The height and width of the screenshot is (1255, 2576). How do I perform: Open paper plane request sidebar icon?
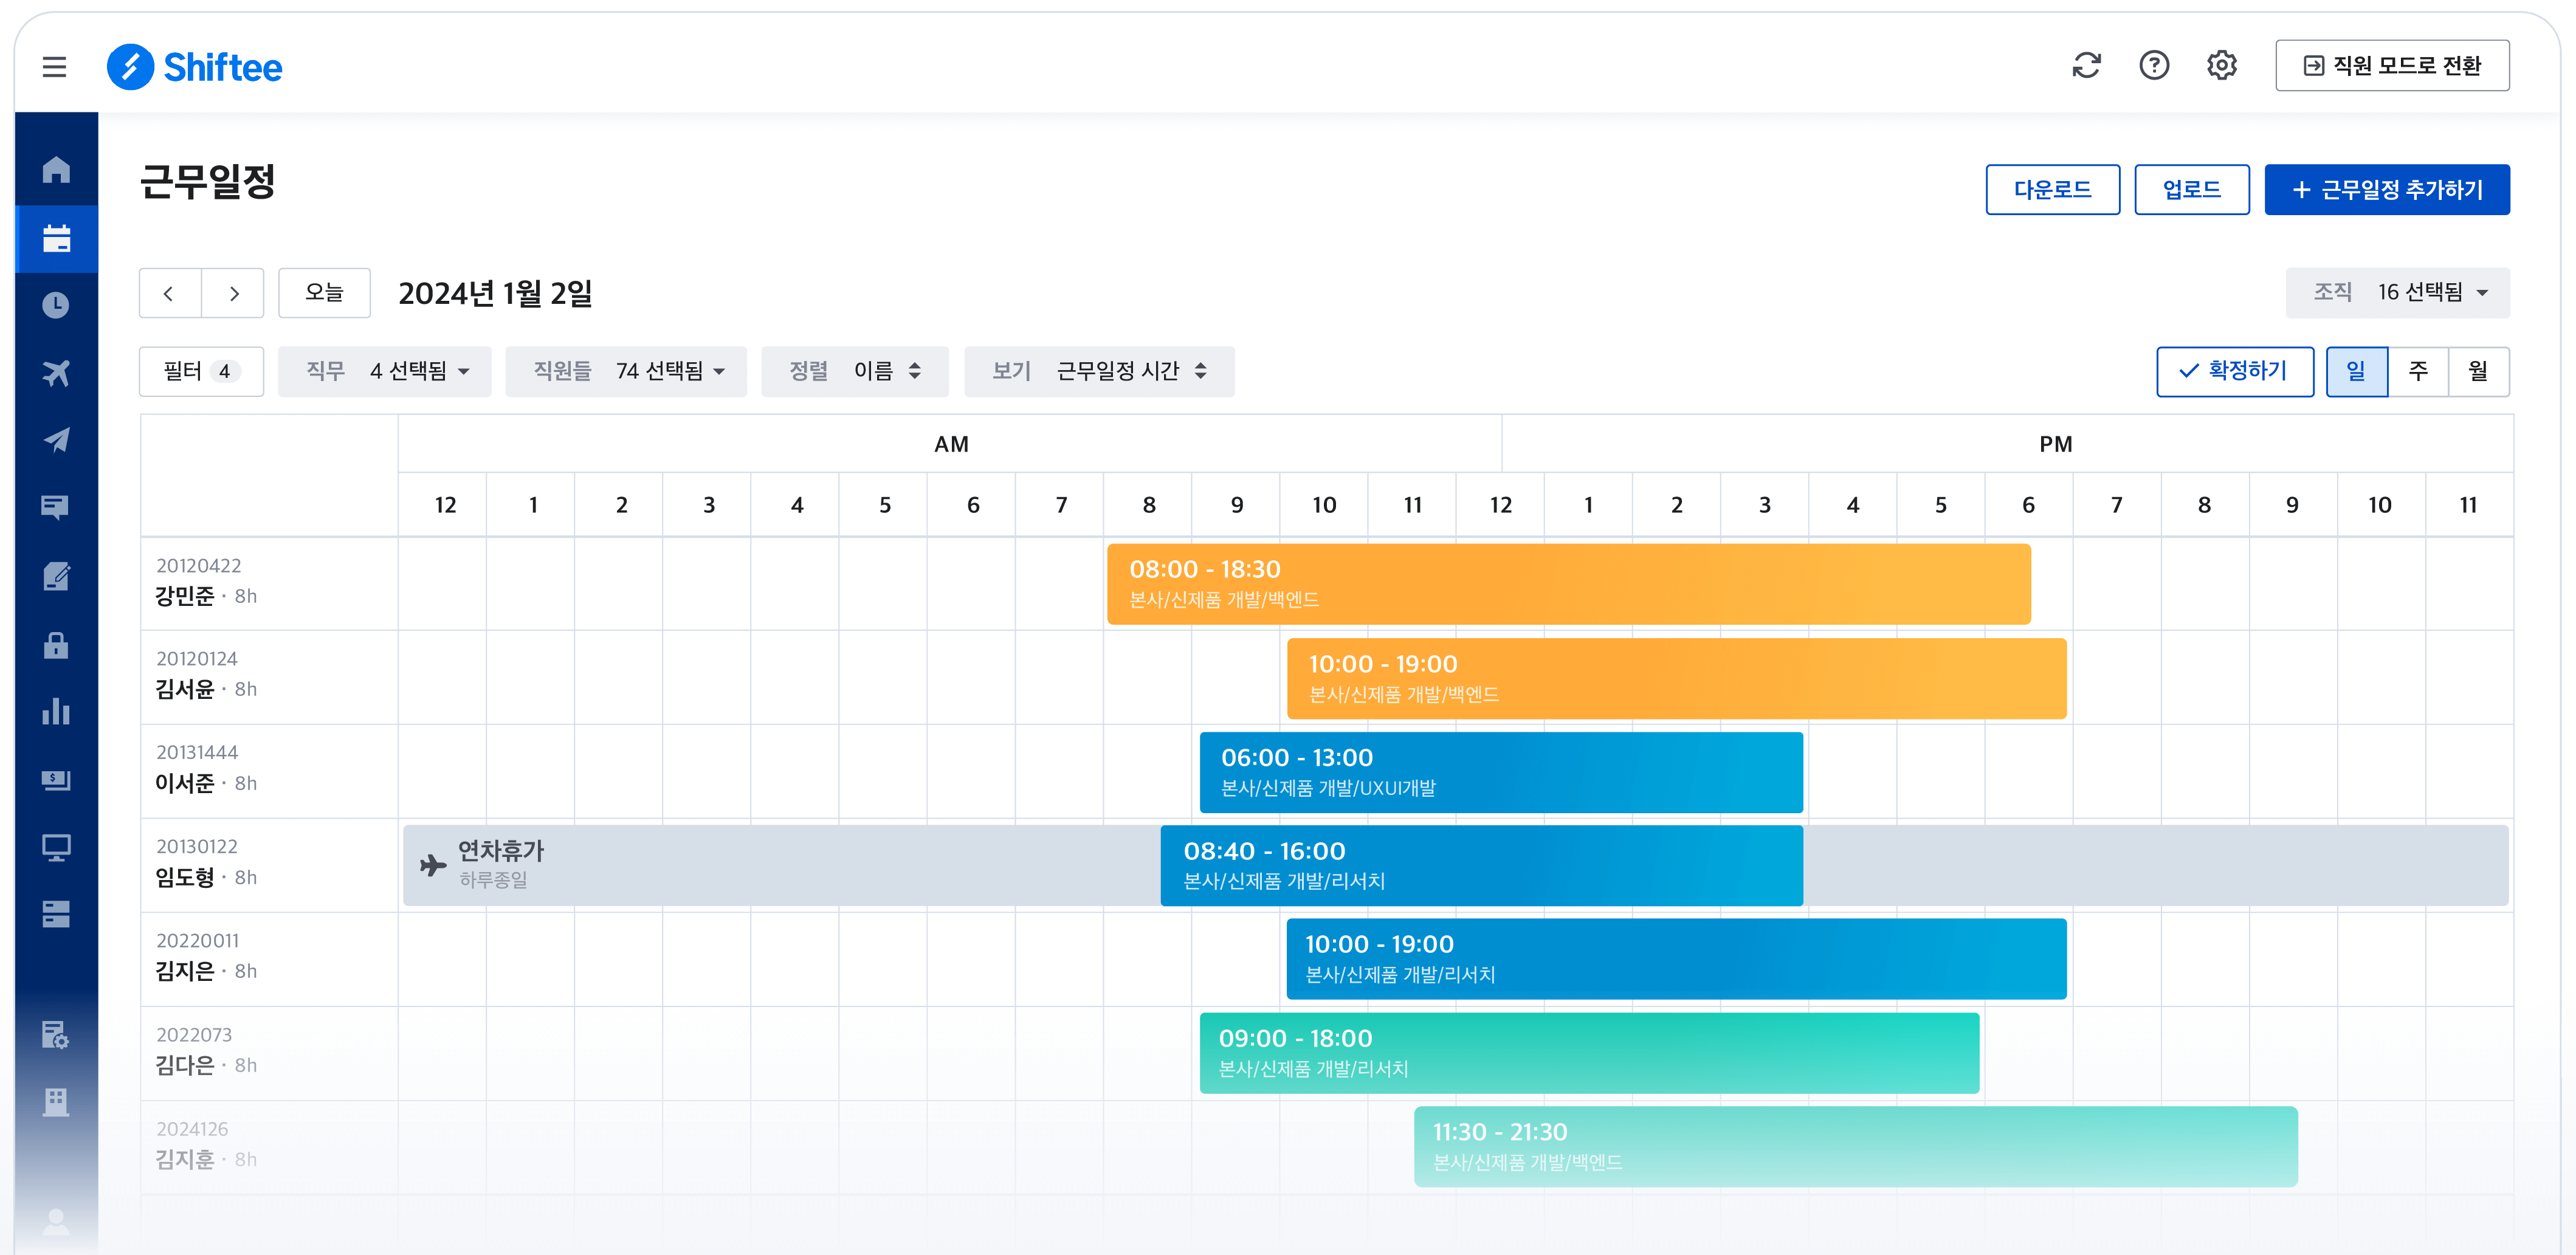(56, 440)
